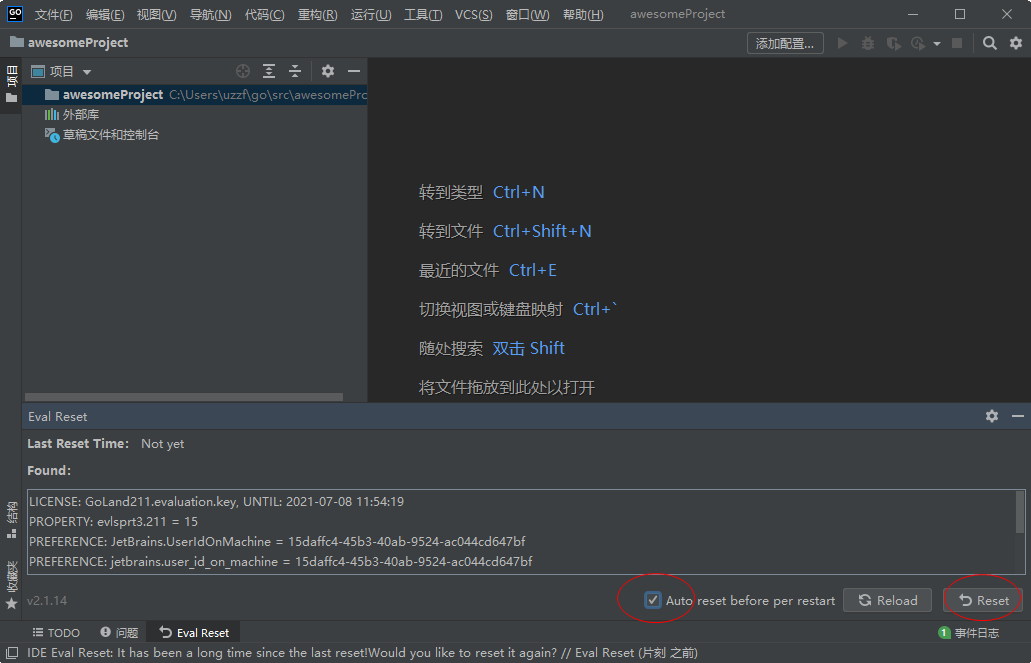Screen dimensions: 1031x663
Task: Hide the project panel with minus icon
Action: (x=354, y=71)
